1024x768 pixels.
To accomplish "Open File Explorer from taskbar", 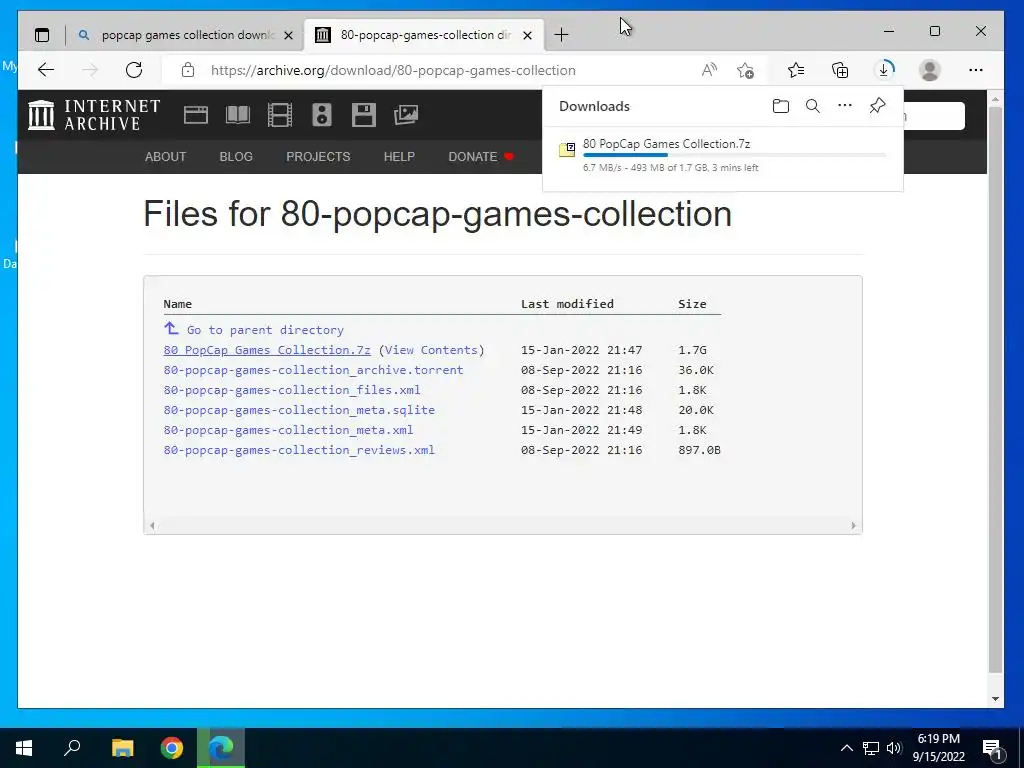I will 122,748.
